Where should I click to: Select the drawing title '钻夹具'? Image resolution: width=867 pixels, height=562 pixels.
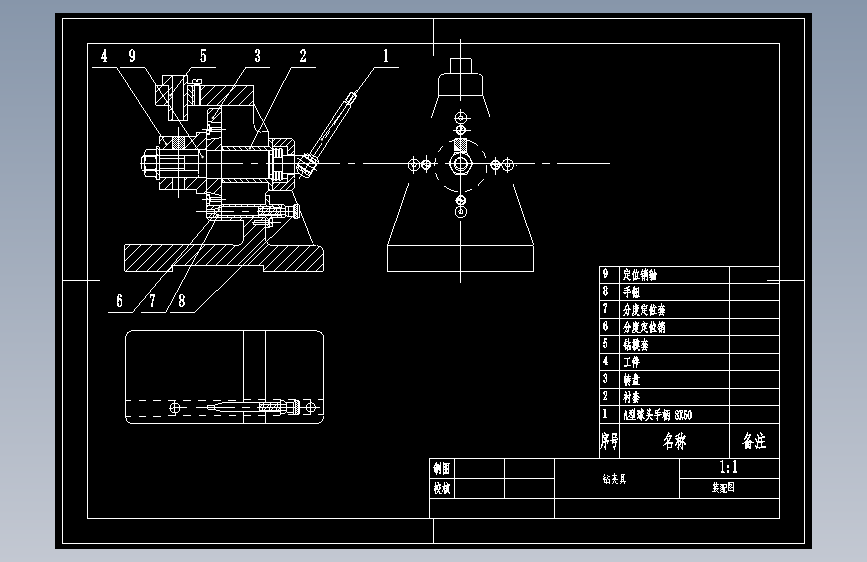click(614, 479)
